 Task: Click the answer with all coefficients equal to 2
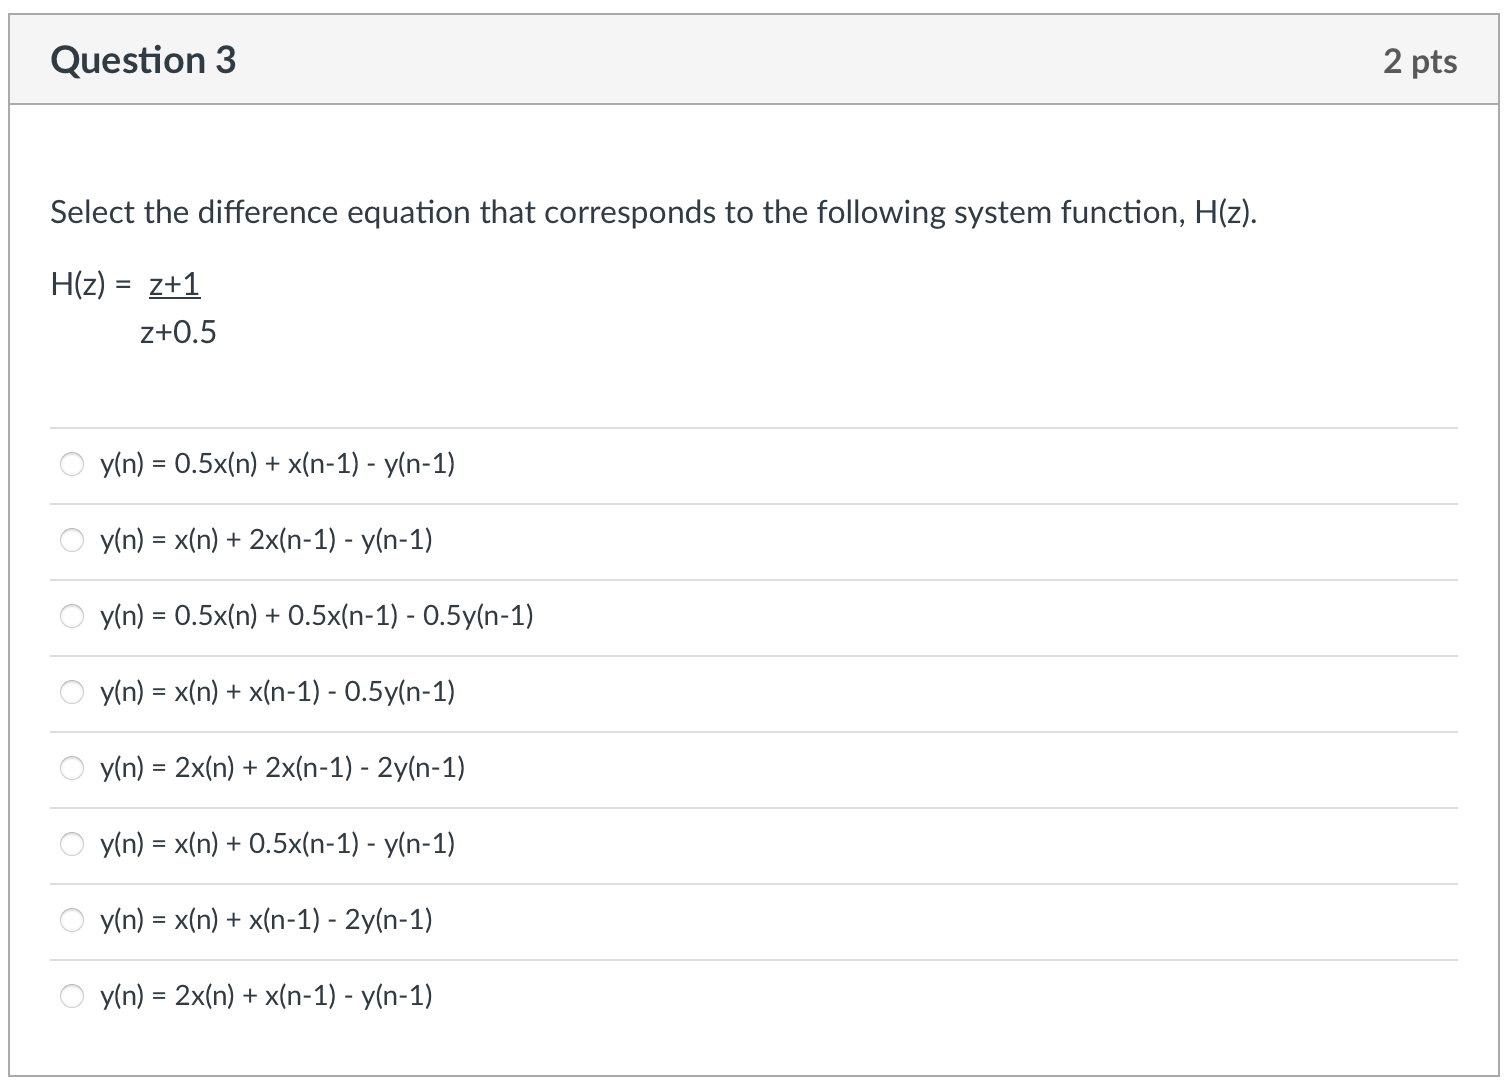(282, 768)
